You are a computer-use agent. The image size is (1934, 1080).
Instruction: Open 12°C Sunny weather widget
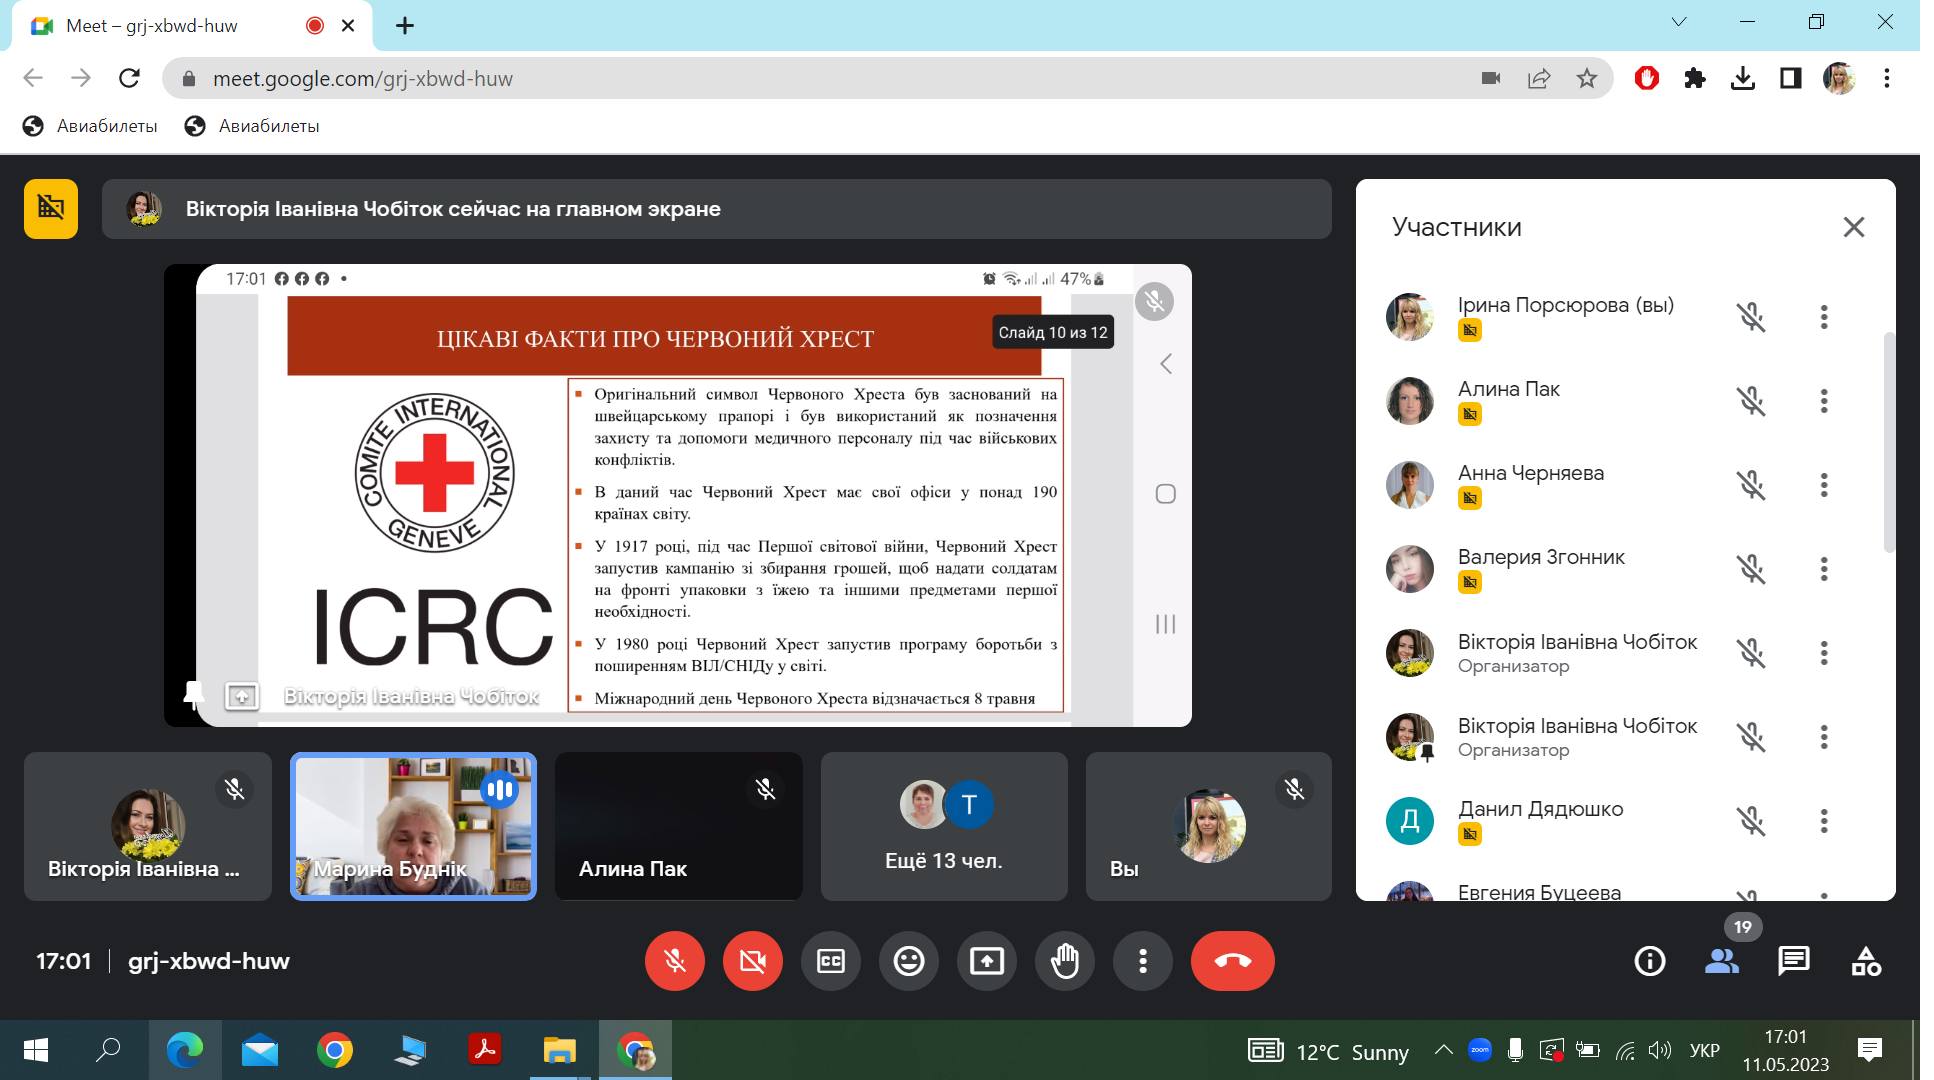point(1329,1051)
